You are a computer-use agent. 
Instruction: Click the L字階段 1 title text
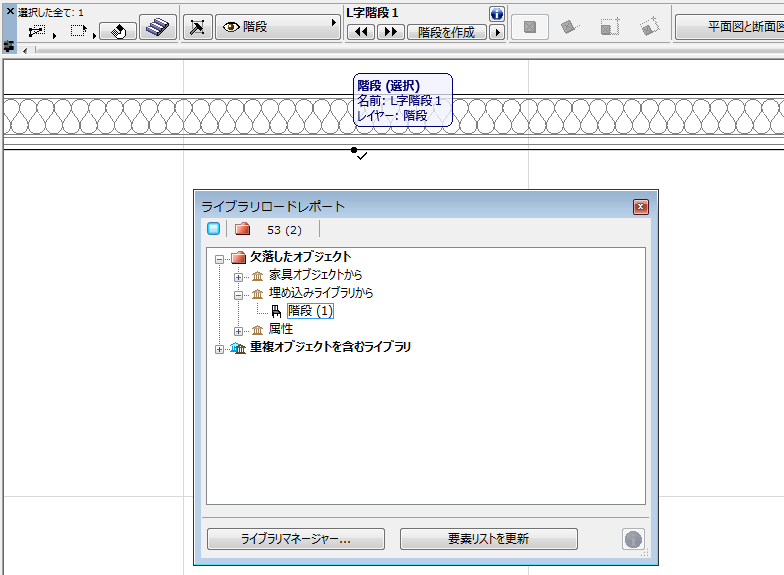tap(372, 13)
